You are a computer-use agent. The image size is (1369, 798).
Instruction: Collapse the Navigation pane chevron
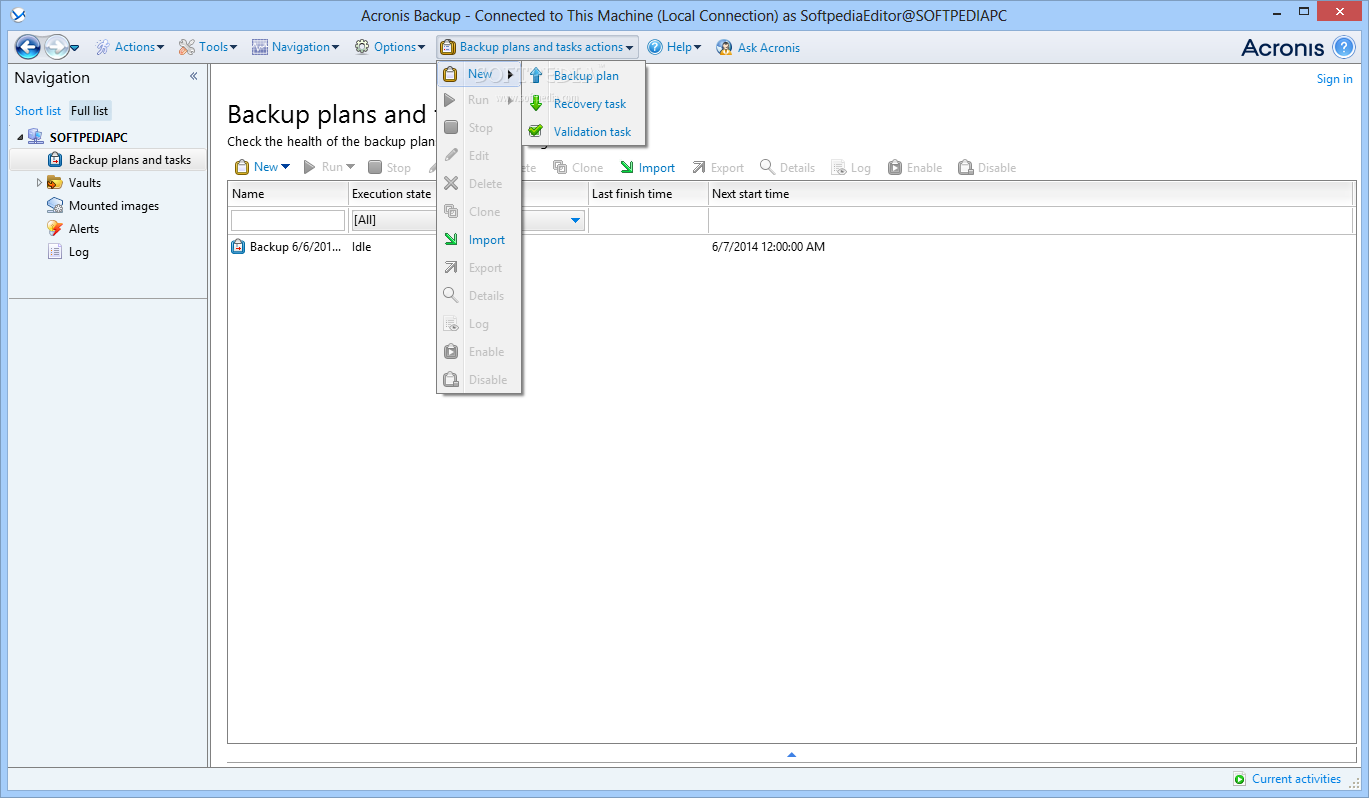[x=194, y=77]
